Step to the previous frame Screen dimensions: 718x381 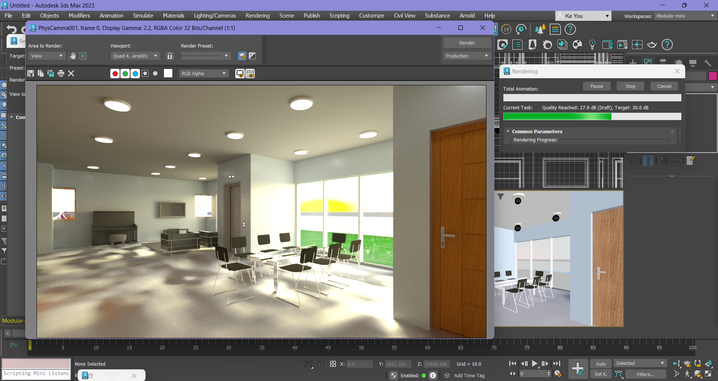point(524,364)
